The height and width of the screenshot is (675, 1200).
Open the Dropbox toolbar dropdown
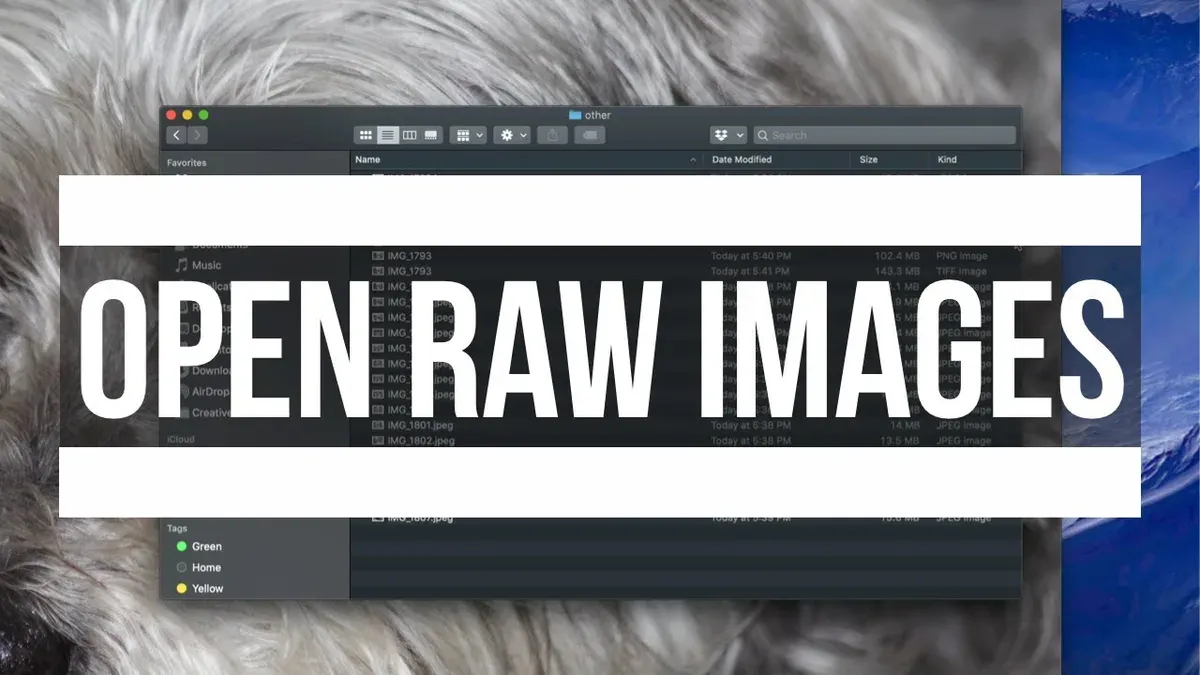[728, 135]
